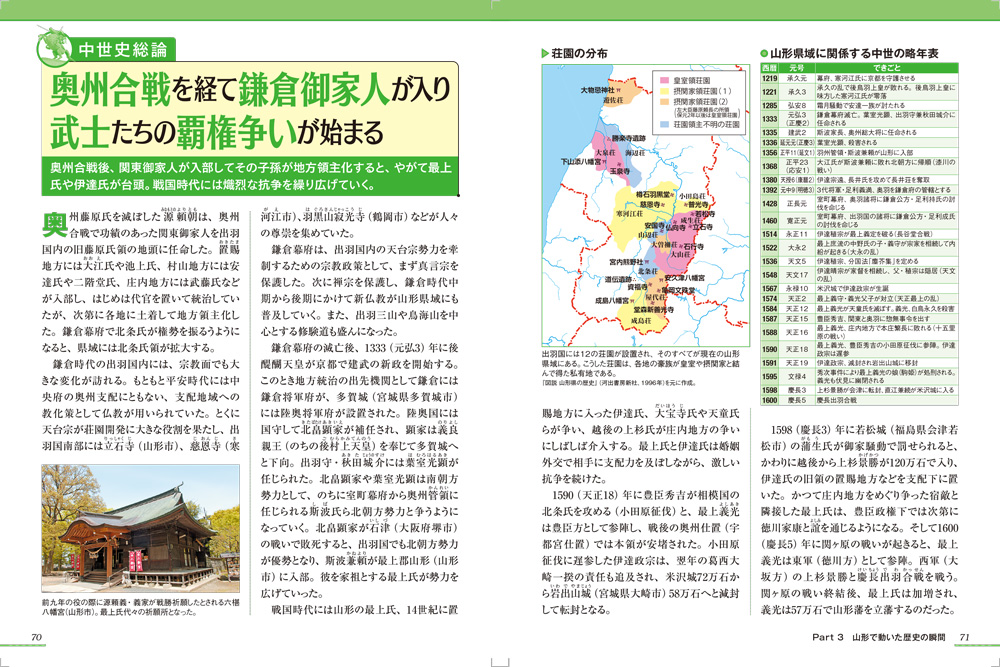
Task: Click the 山形県域に関係する中世の略年表 heading
Action: coord(854,54)
